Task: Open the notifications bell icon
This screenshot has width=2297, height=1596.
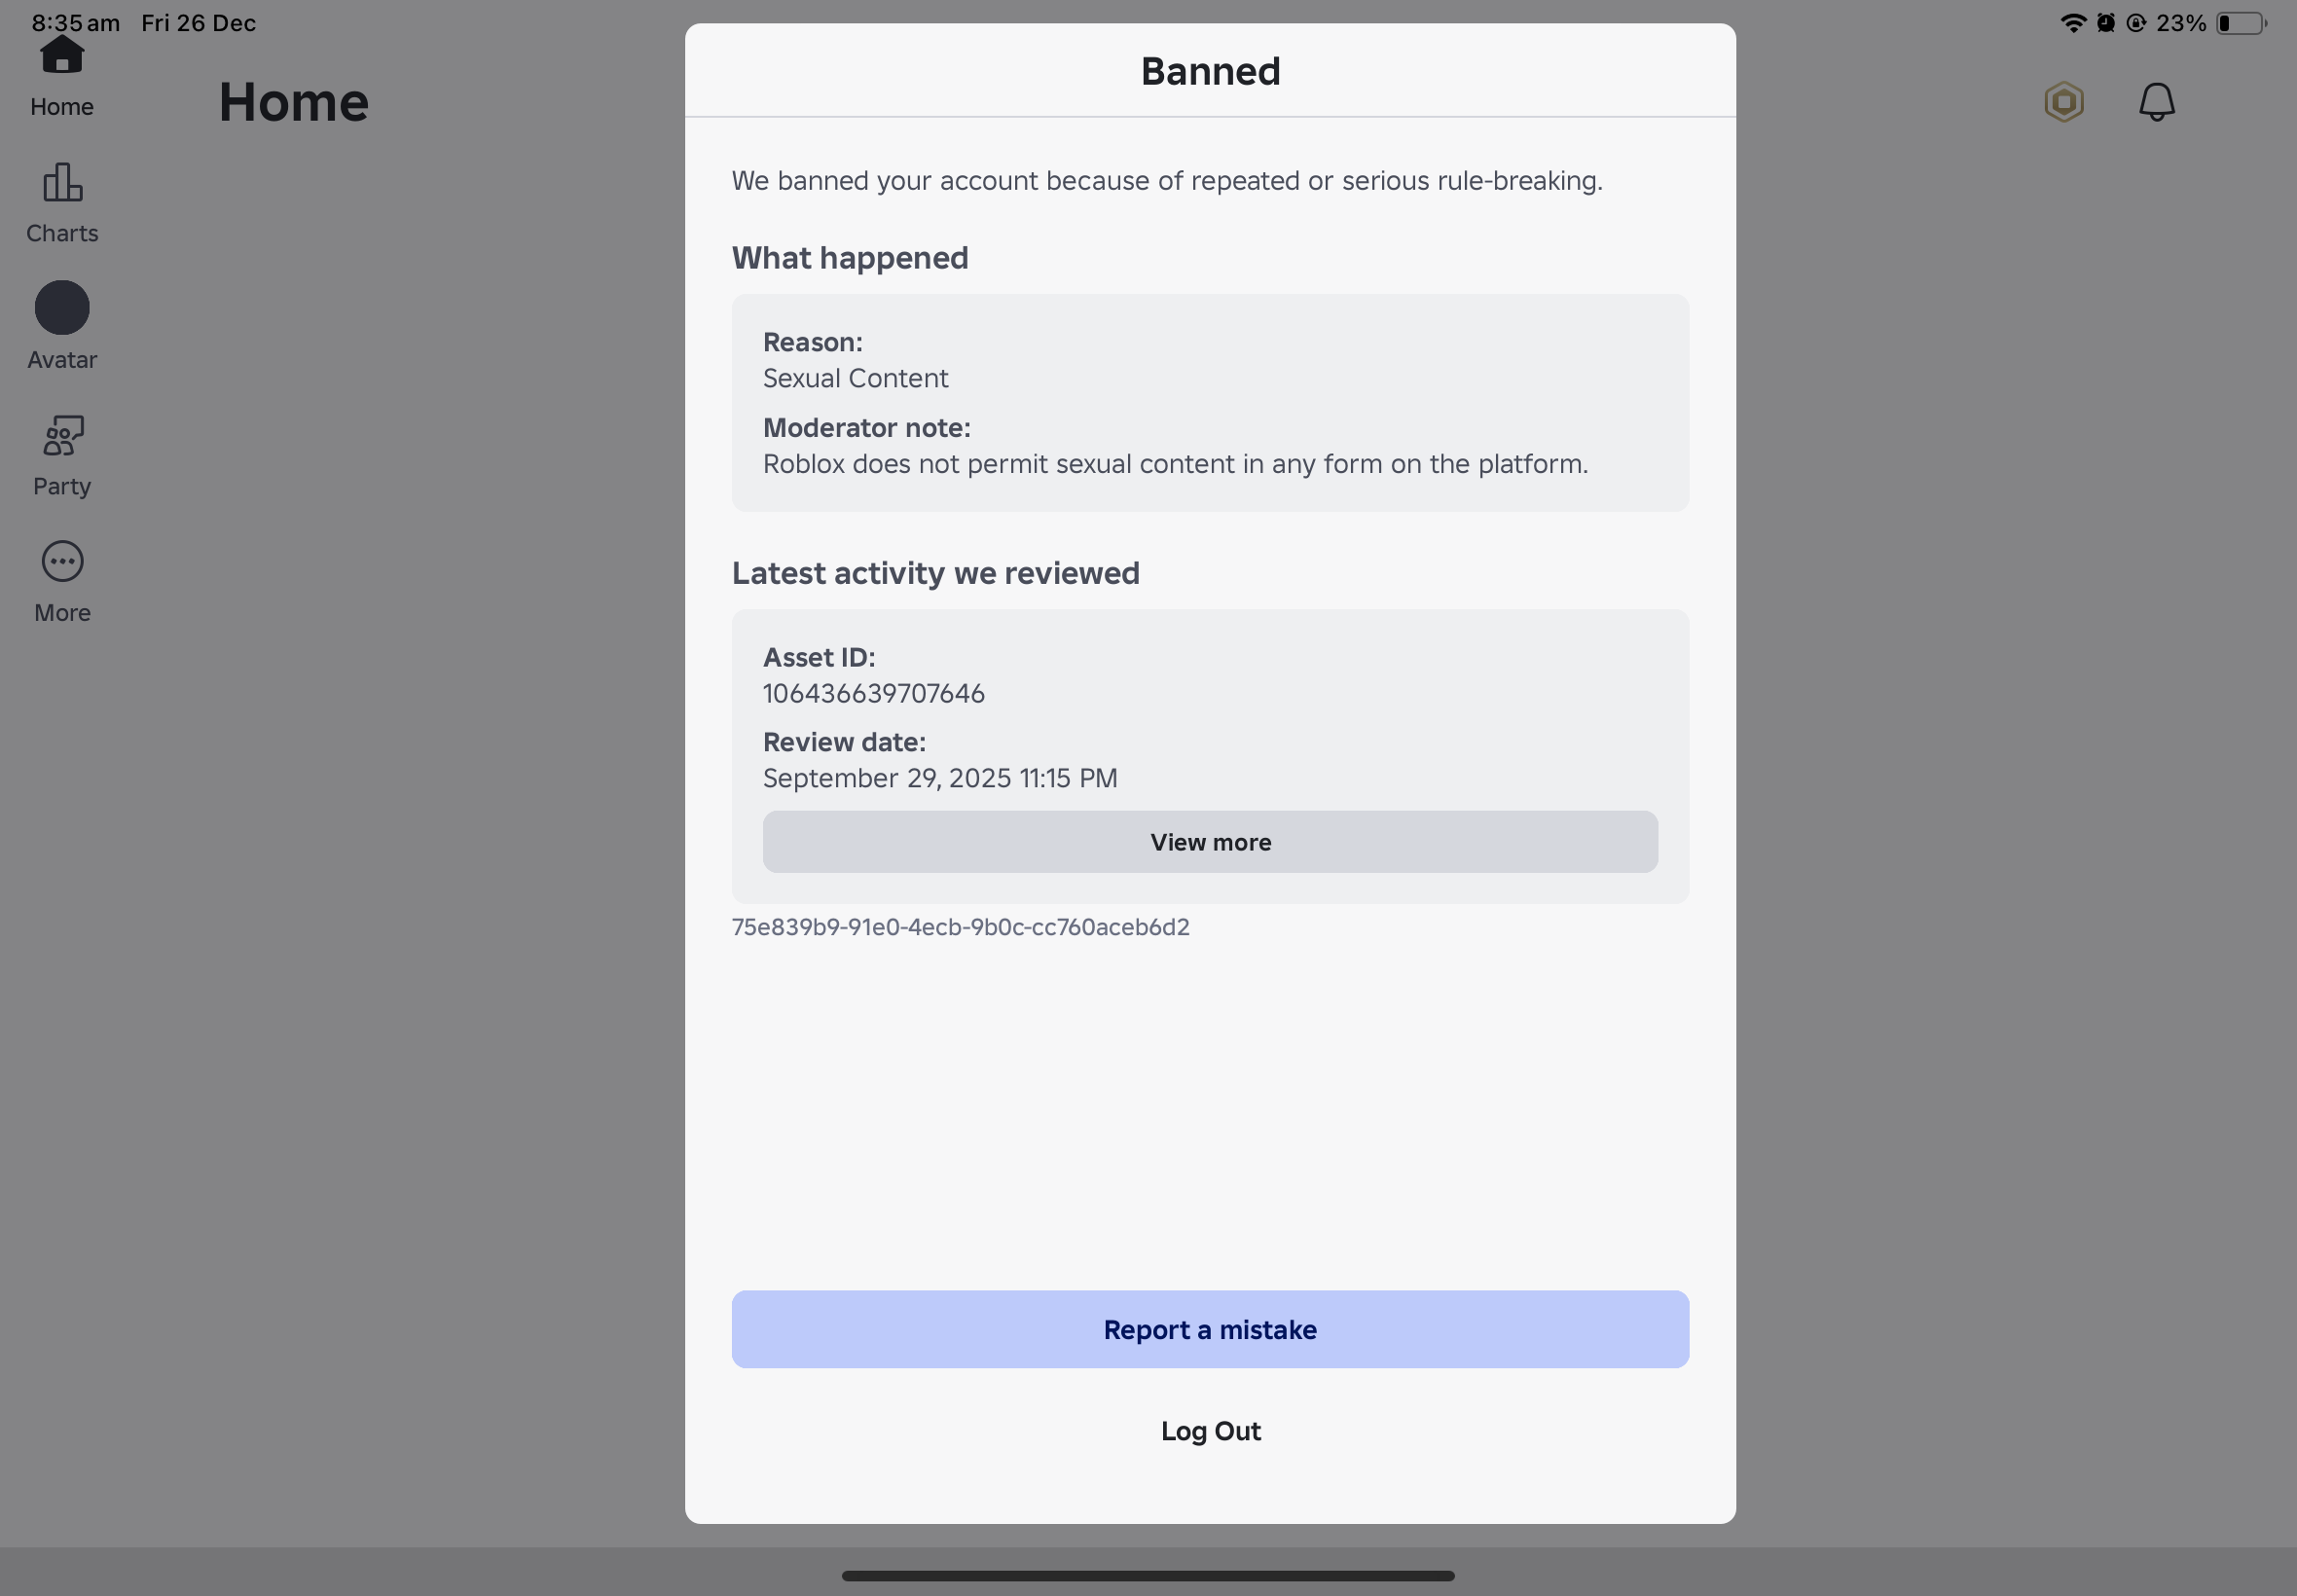Action: (2156, 102)
